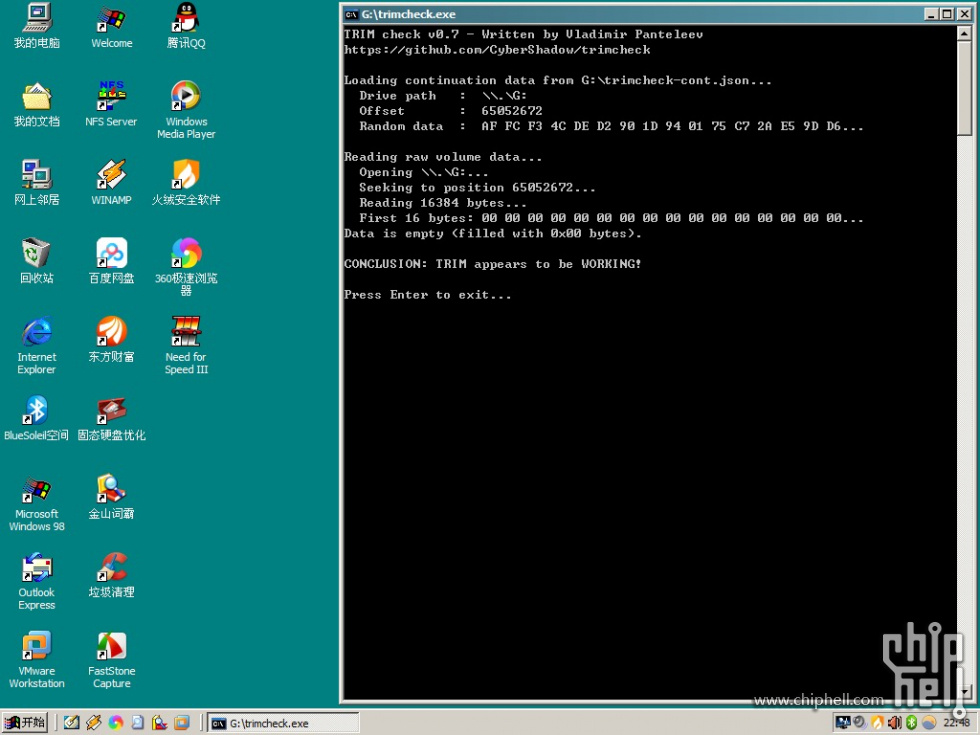The image size is (980, 735).
Task: Click the 'Offset : 65052672' line
Action: [451, 111]
